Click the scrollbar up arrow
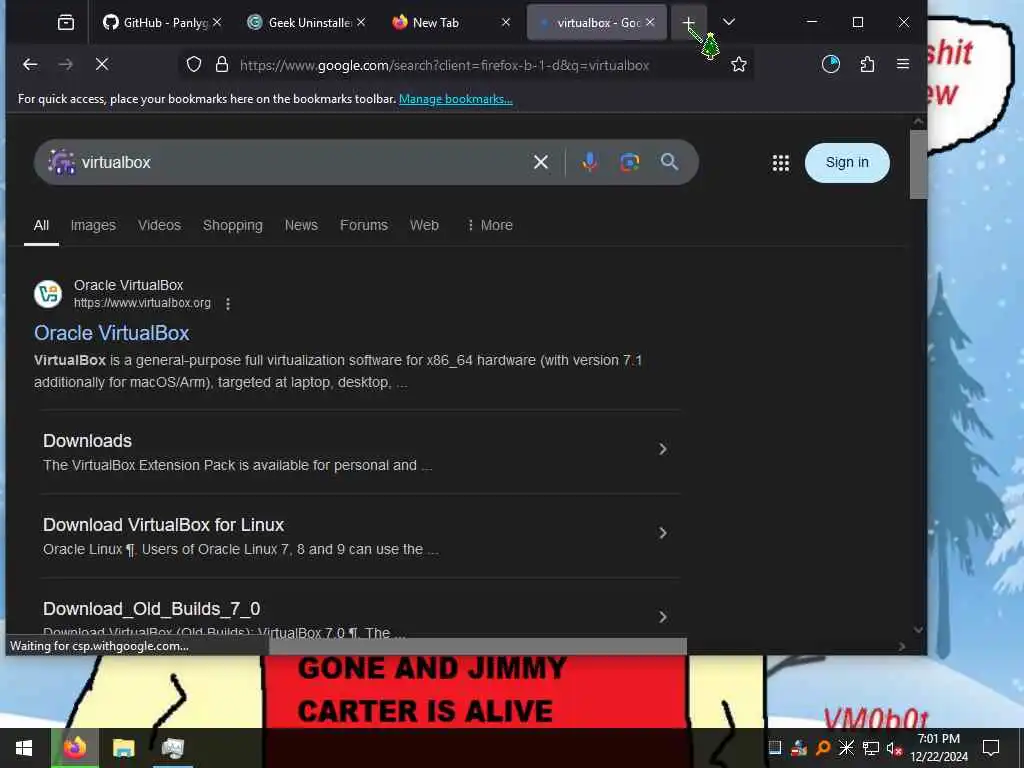 (x=918, y=121)
